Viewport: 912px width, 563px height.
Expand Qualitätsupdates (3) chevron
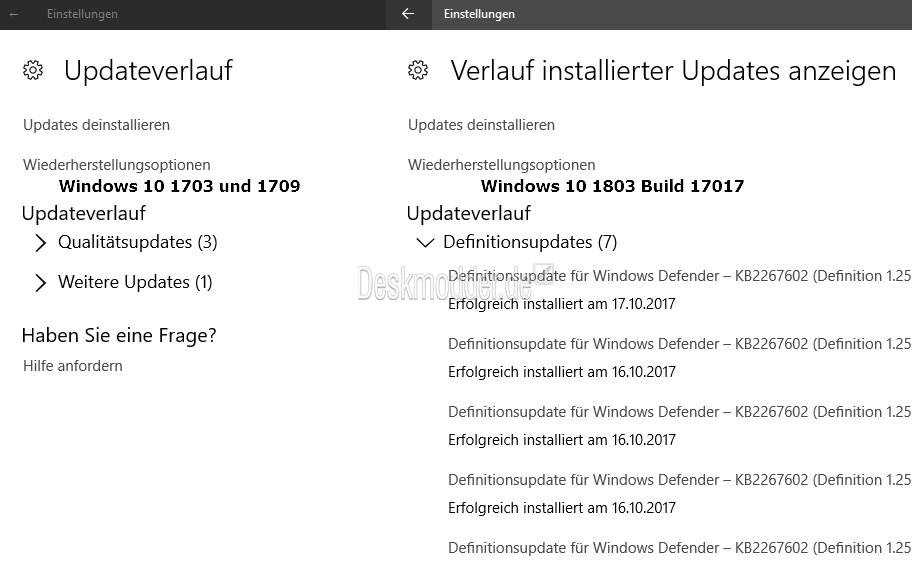[x=40, y=243]
